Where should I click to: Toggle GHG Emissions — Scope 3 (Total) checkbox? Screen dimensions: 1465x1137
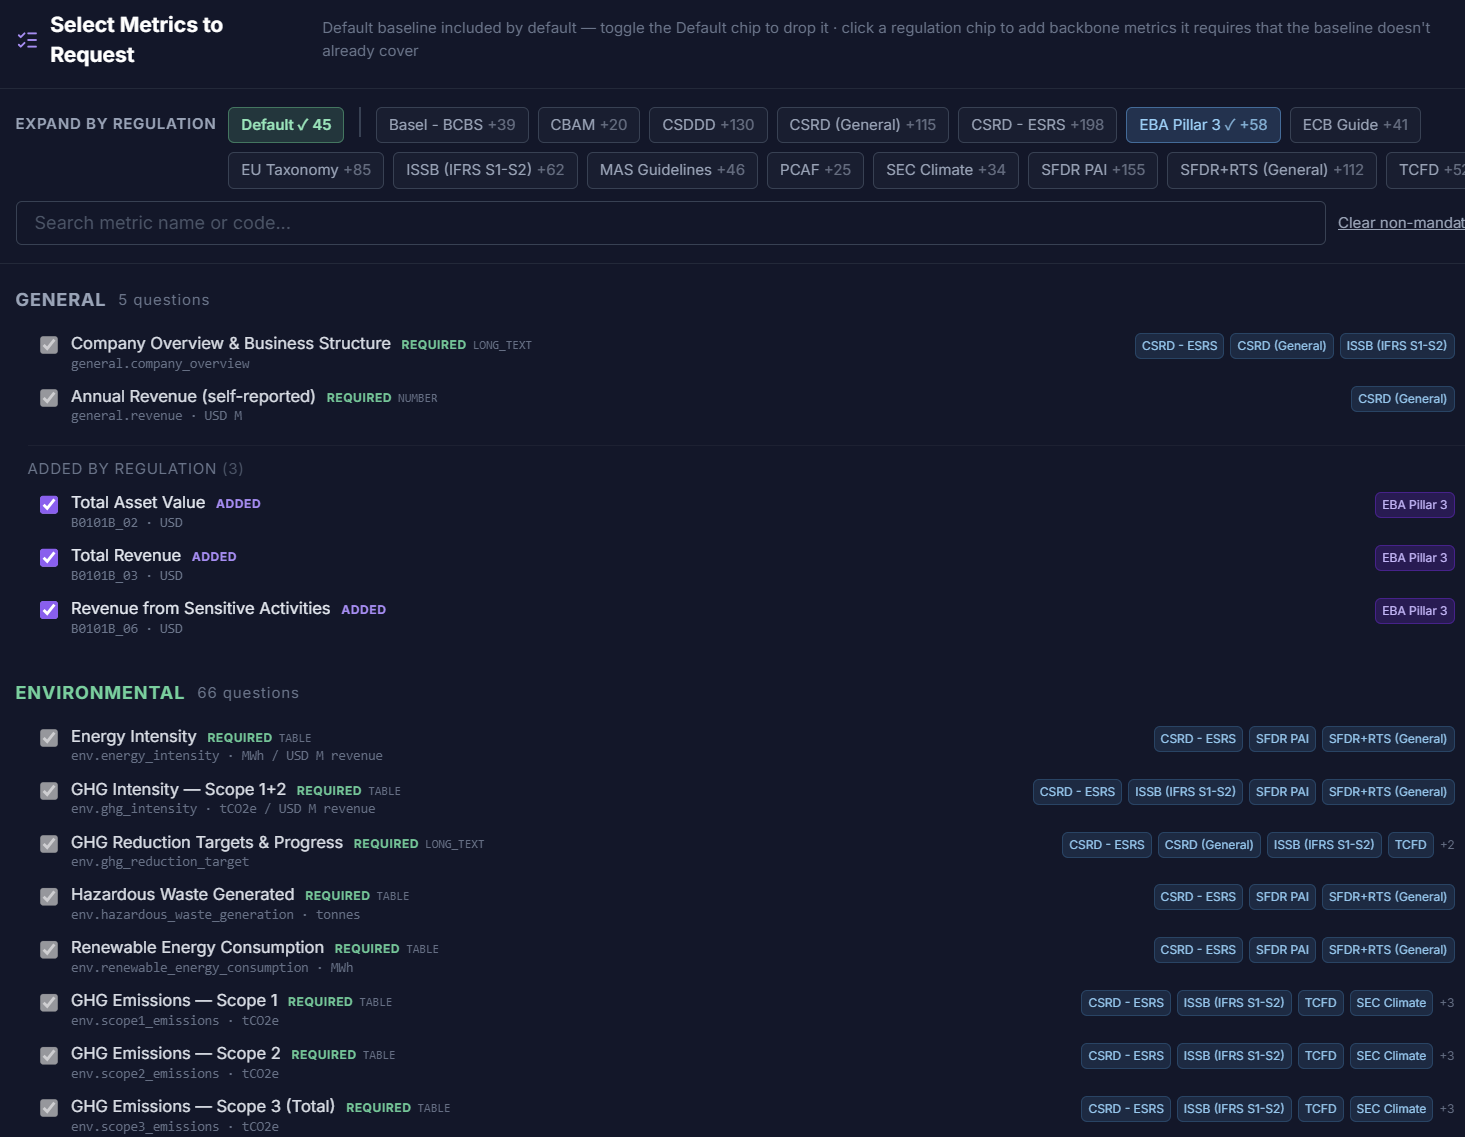49,1108
